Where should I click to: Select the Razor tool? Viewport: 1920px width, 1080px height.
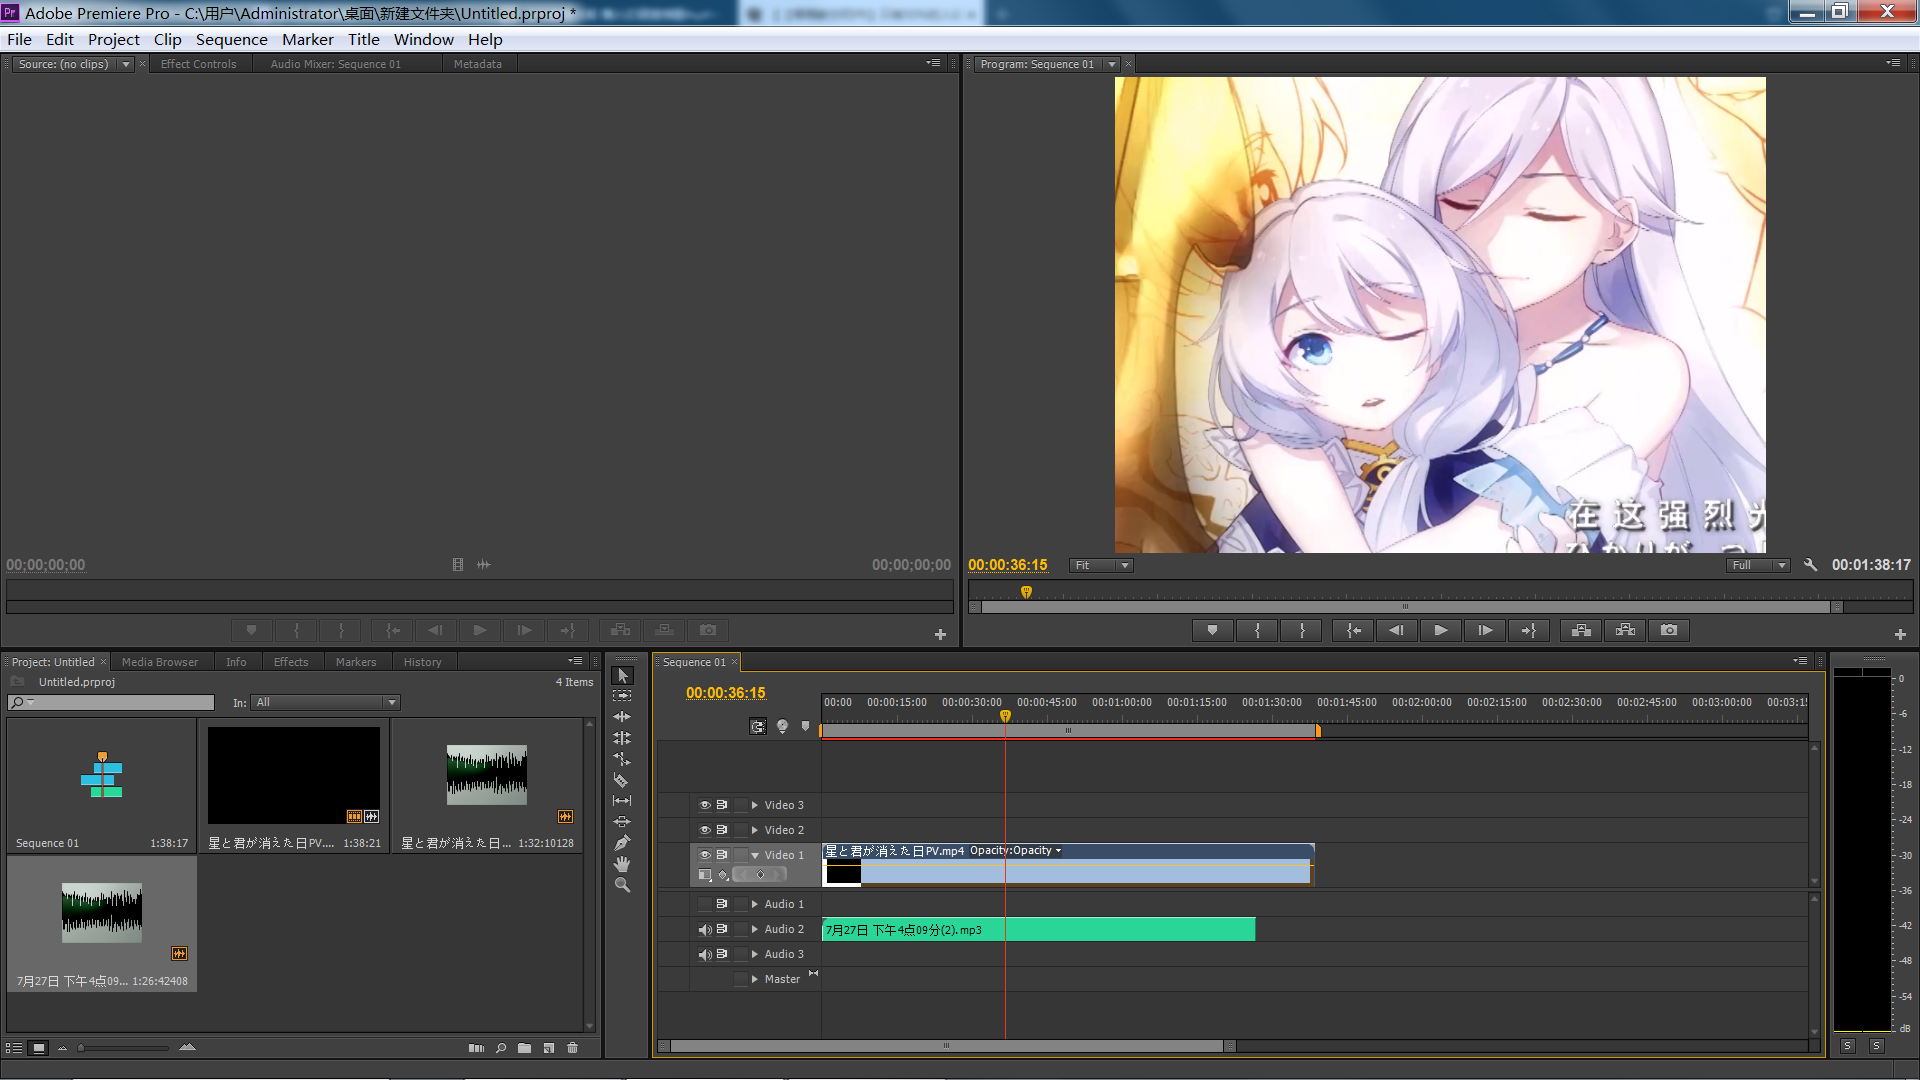(621, 780)
